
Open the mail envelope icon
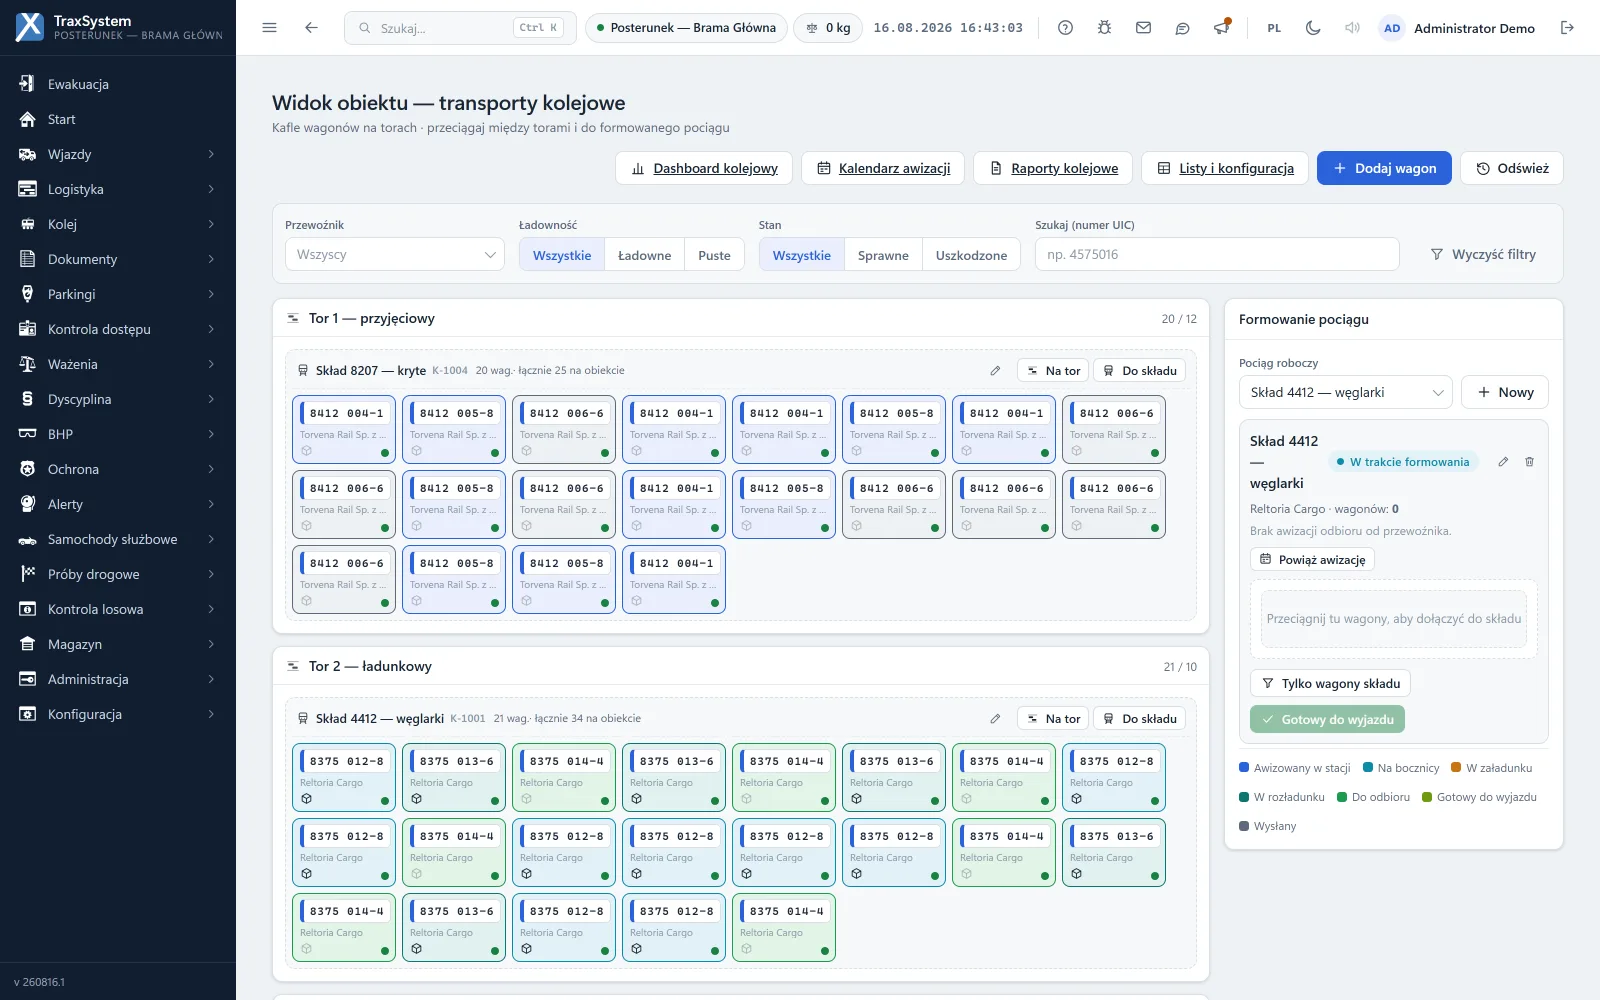[x=1143, y=28]
